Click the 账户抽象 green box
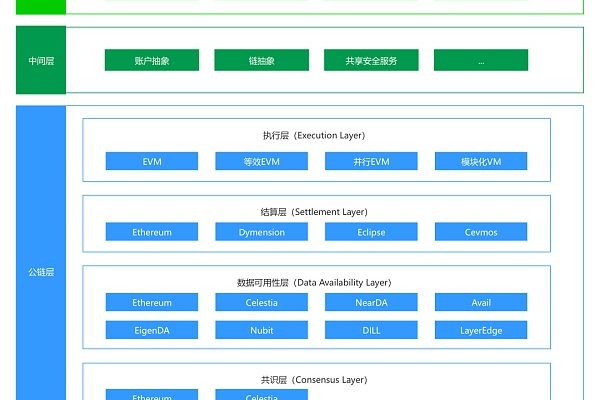This screenshot has height=400, width=600. (152, 60)
